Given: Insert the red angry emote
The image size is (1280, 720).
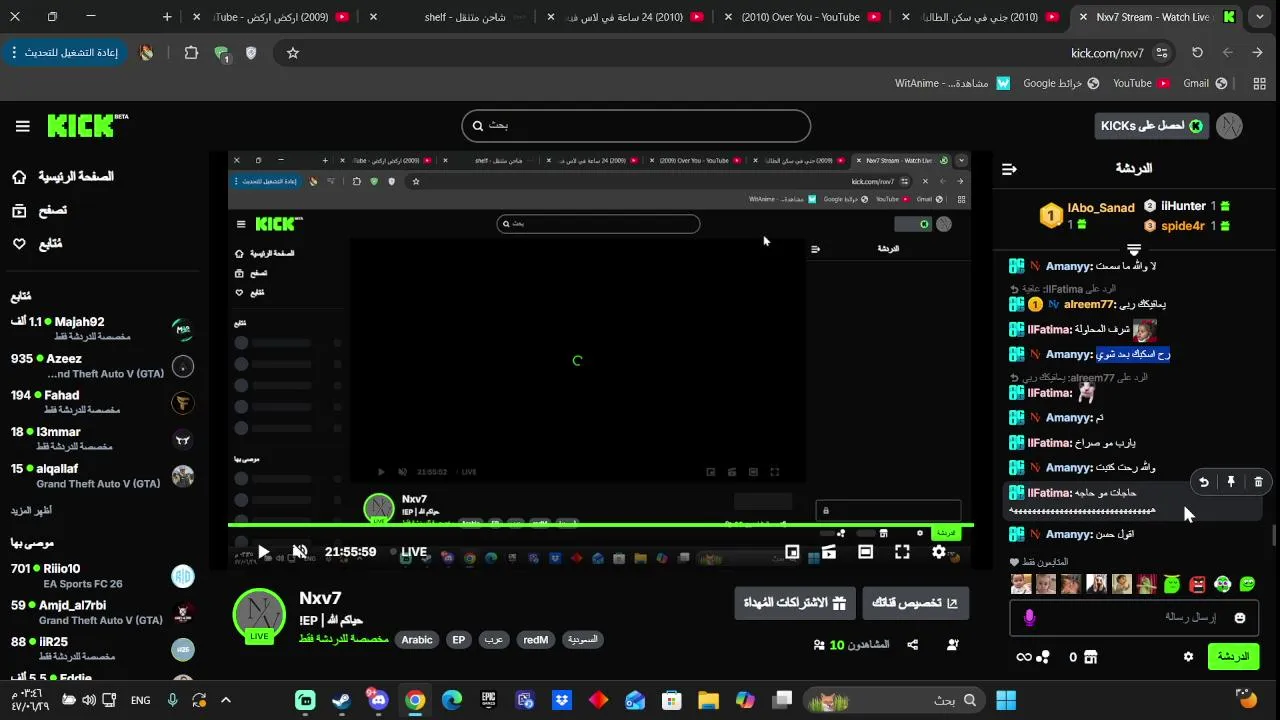Looking at the screenshot, I should [x=1197, y=584].
